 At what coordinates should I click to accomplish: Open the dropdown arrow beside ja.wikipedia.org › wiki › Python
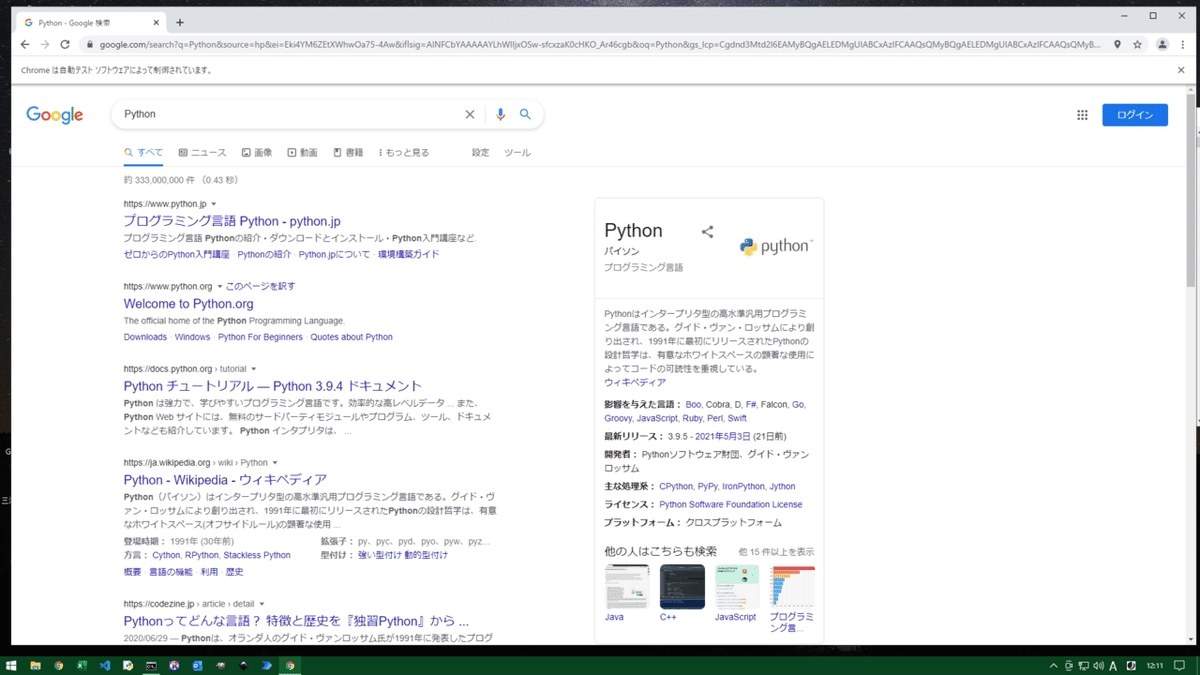coord(276,463)
